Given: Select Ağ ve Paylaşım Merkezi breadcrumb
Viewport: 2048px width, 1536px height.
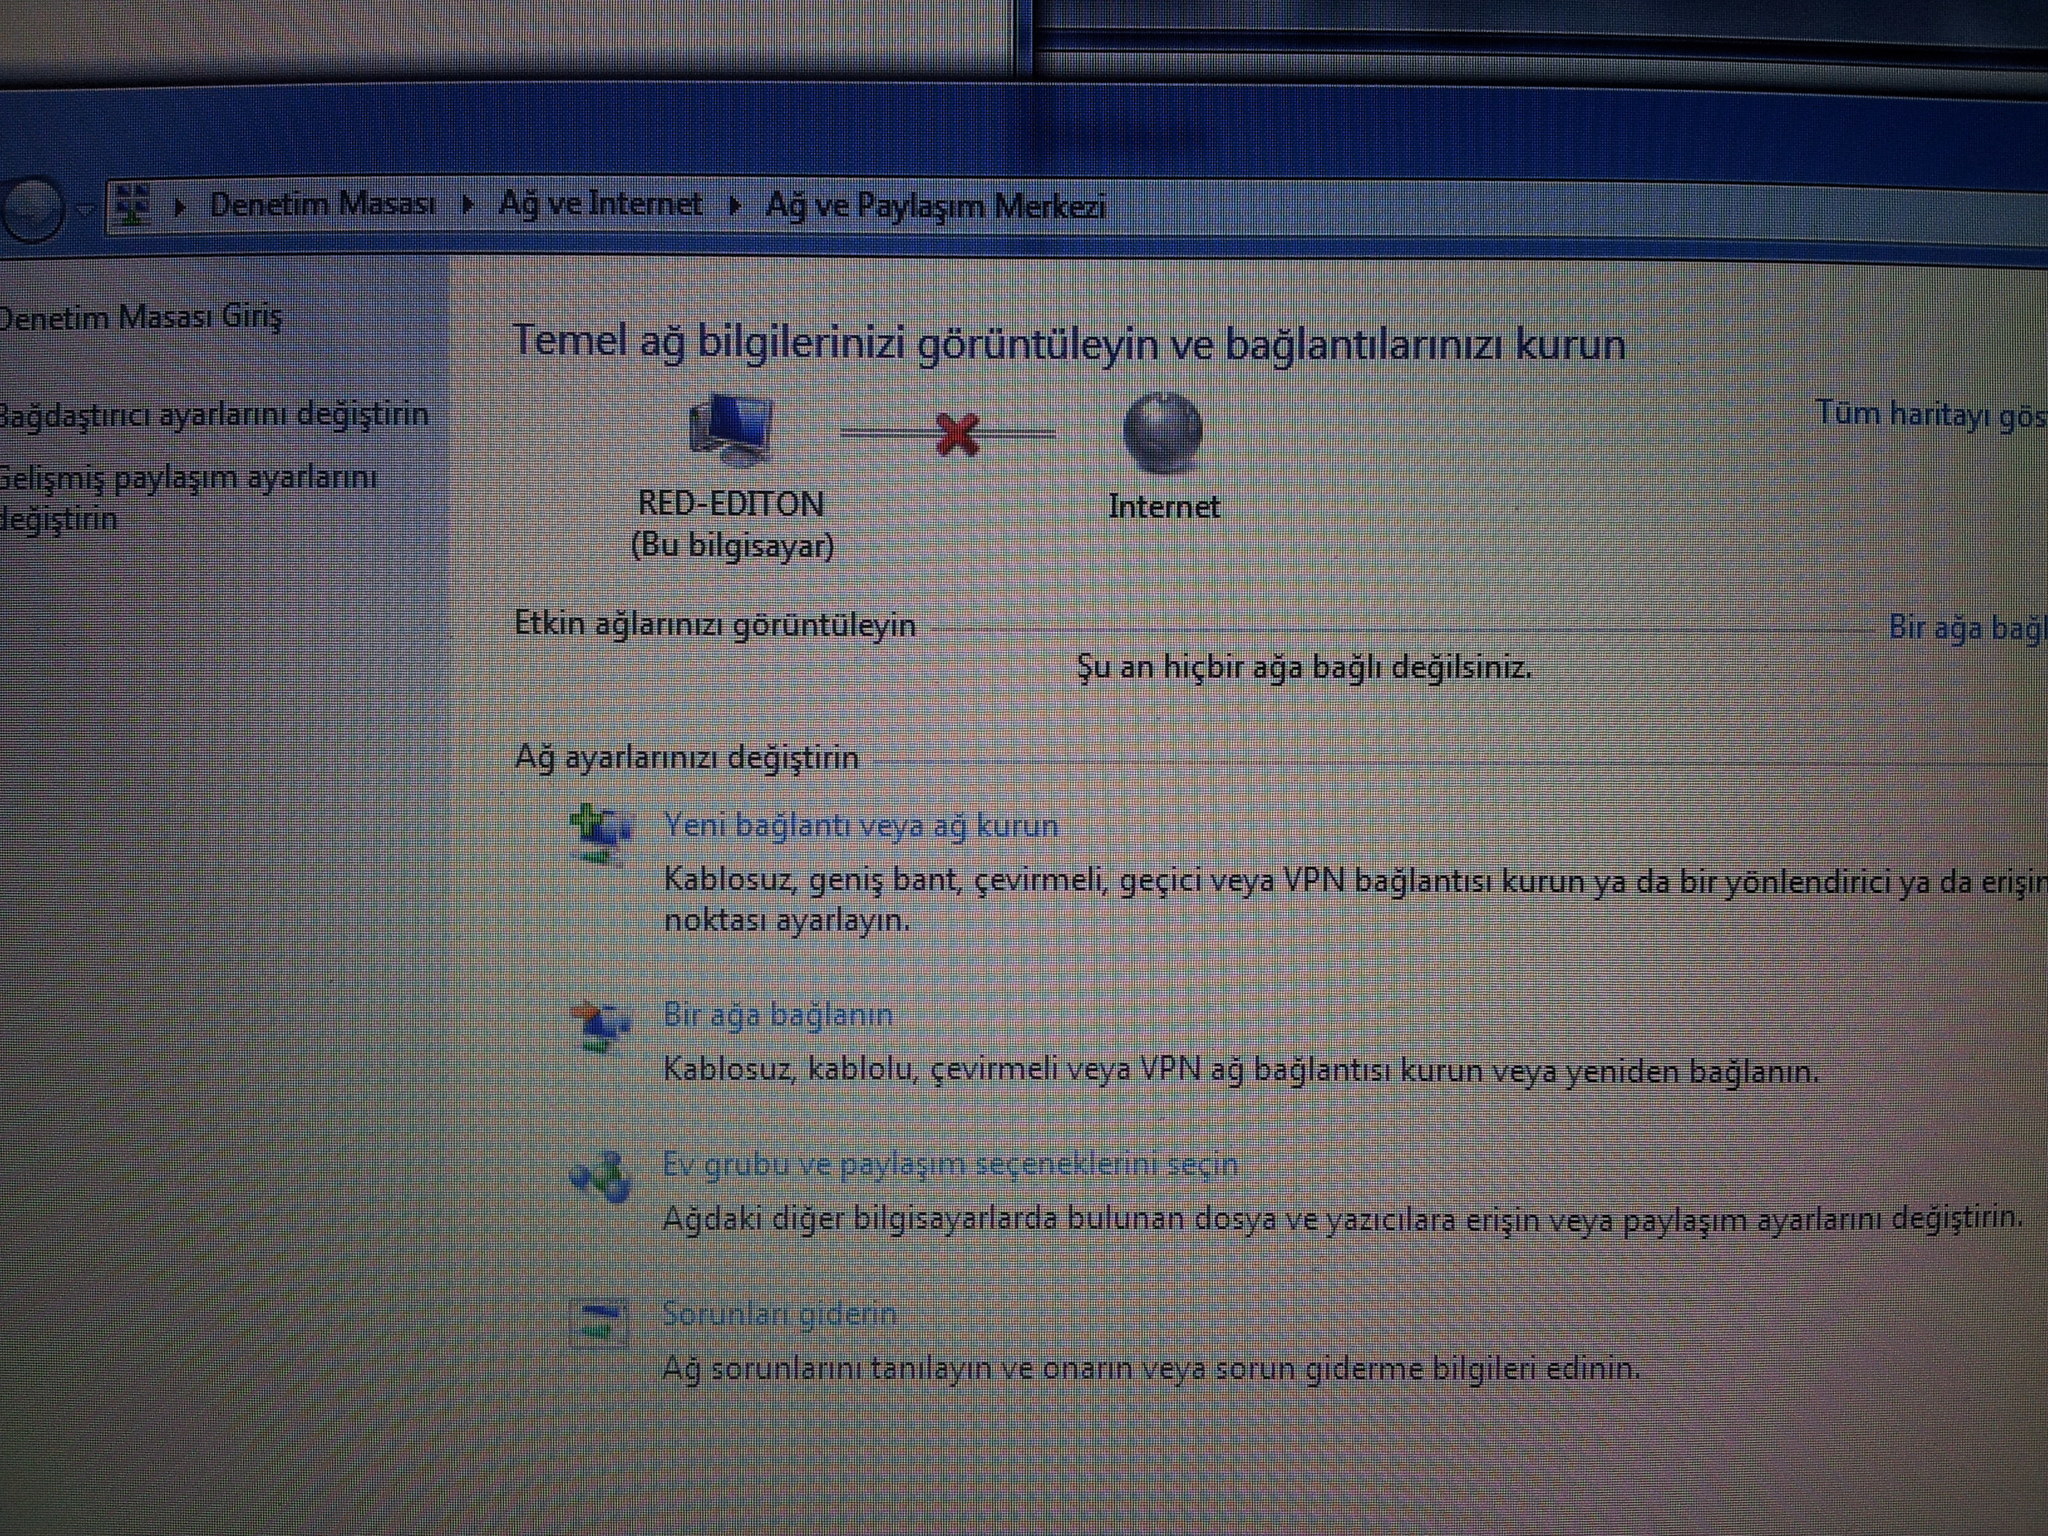Looking at the screenshot, I should coord(936,206).
